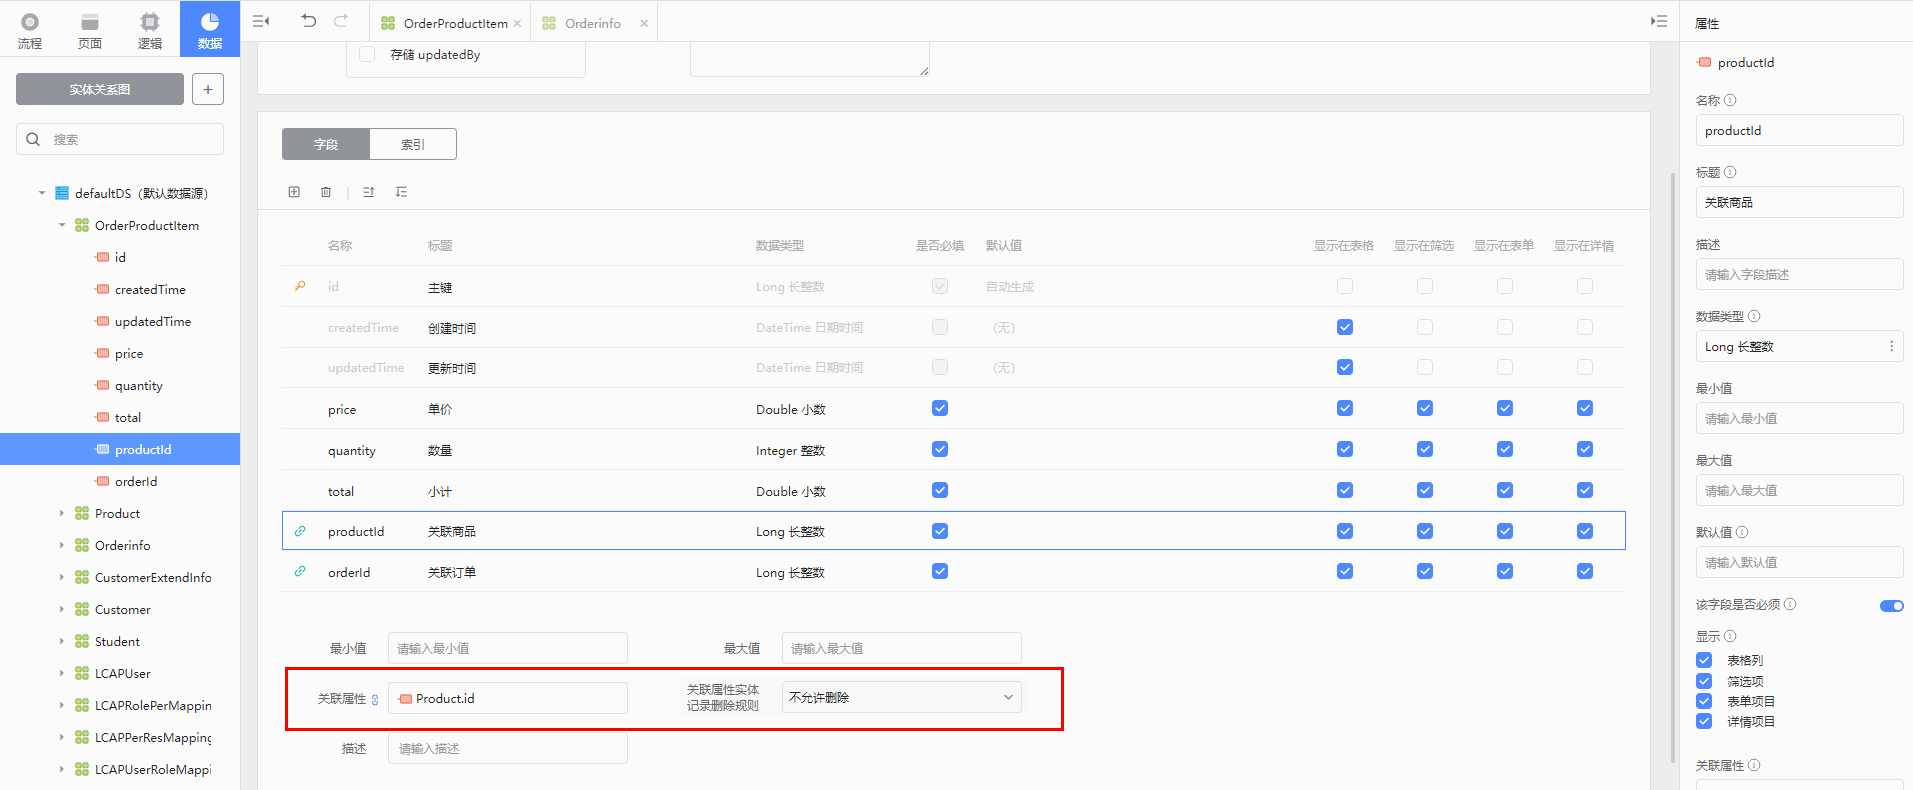
Task: Click the key icon on id row
Action: [300, 286]
